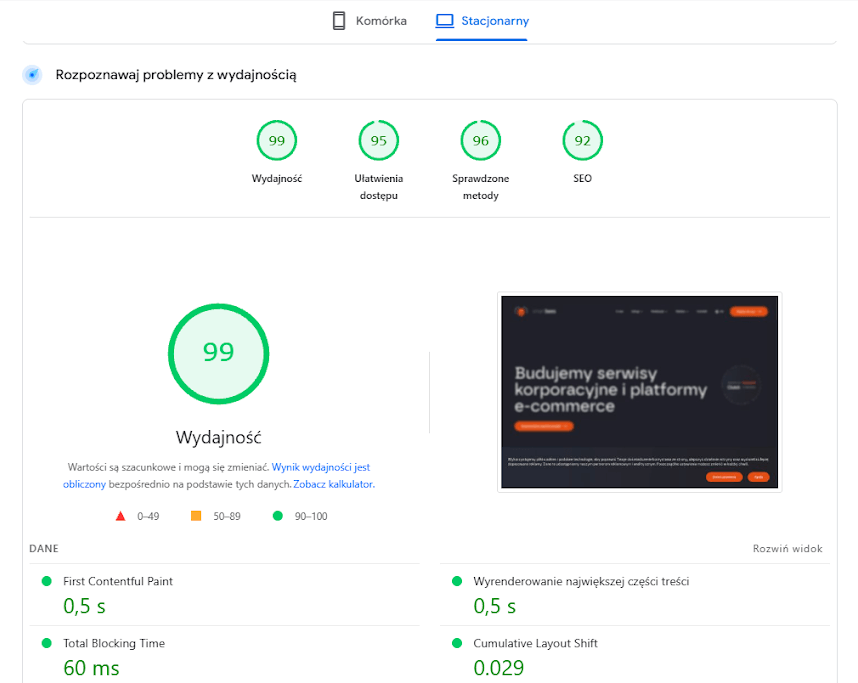Viewport: 858px width, 683px height.
Task: Switch to the Stacjonarny tab
Action: coord(482,20)
